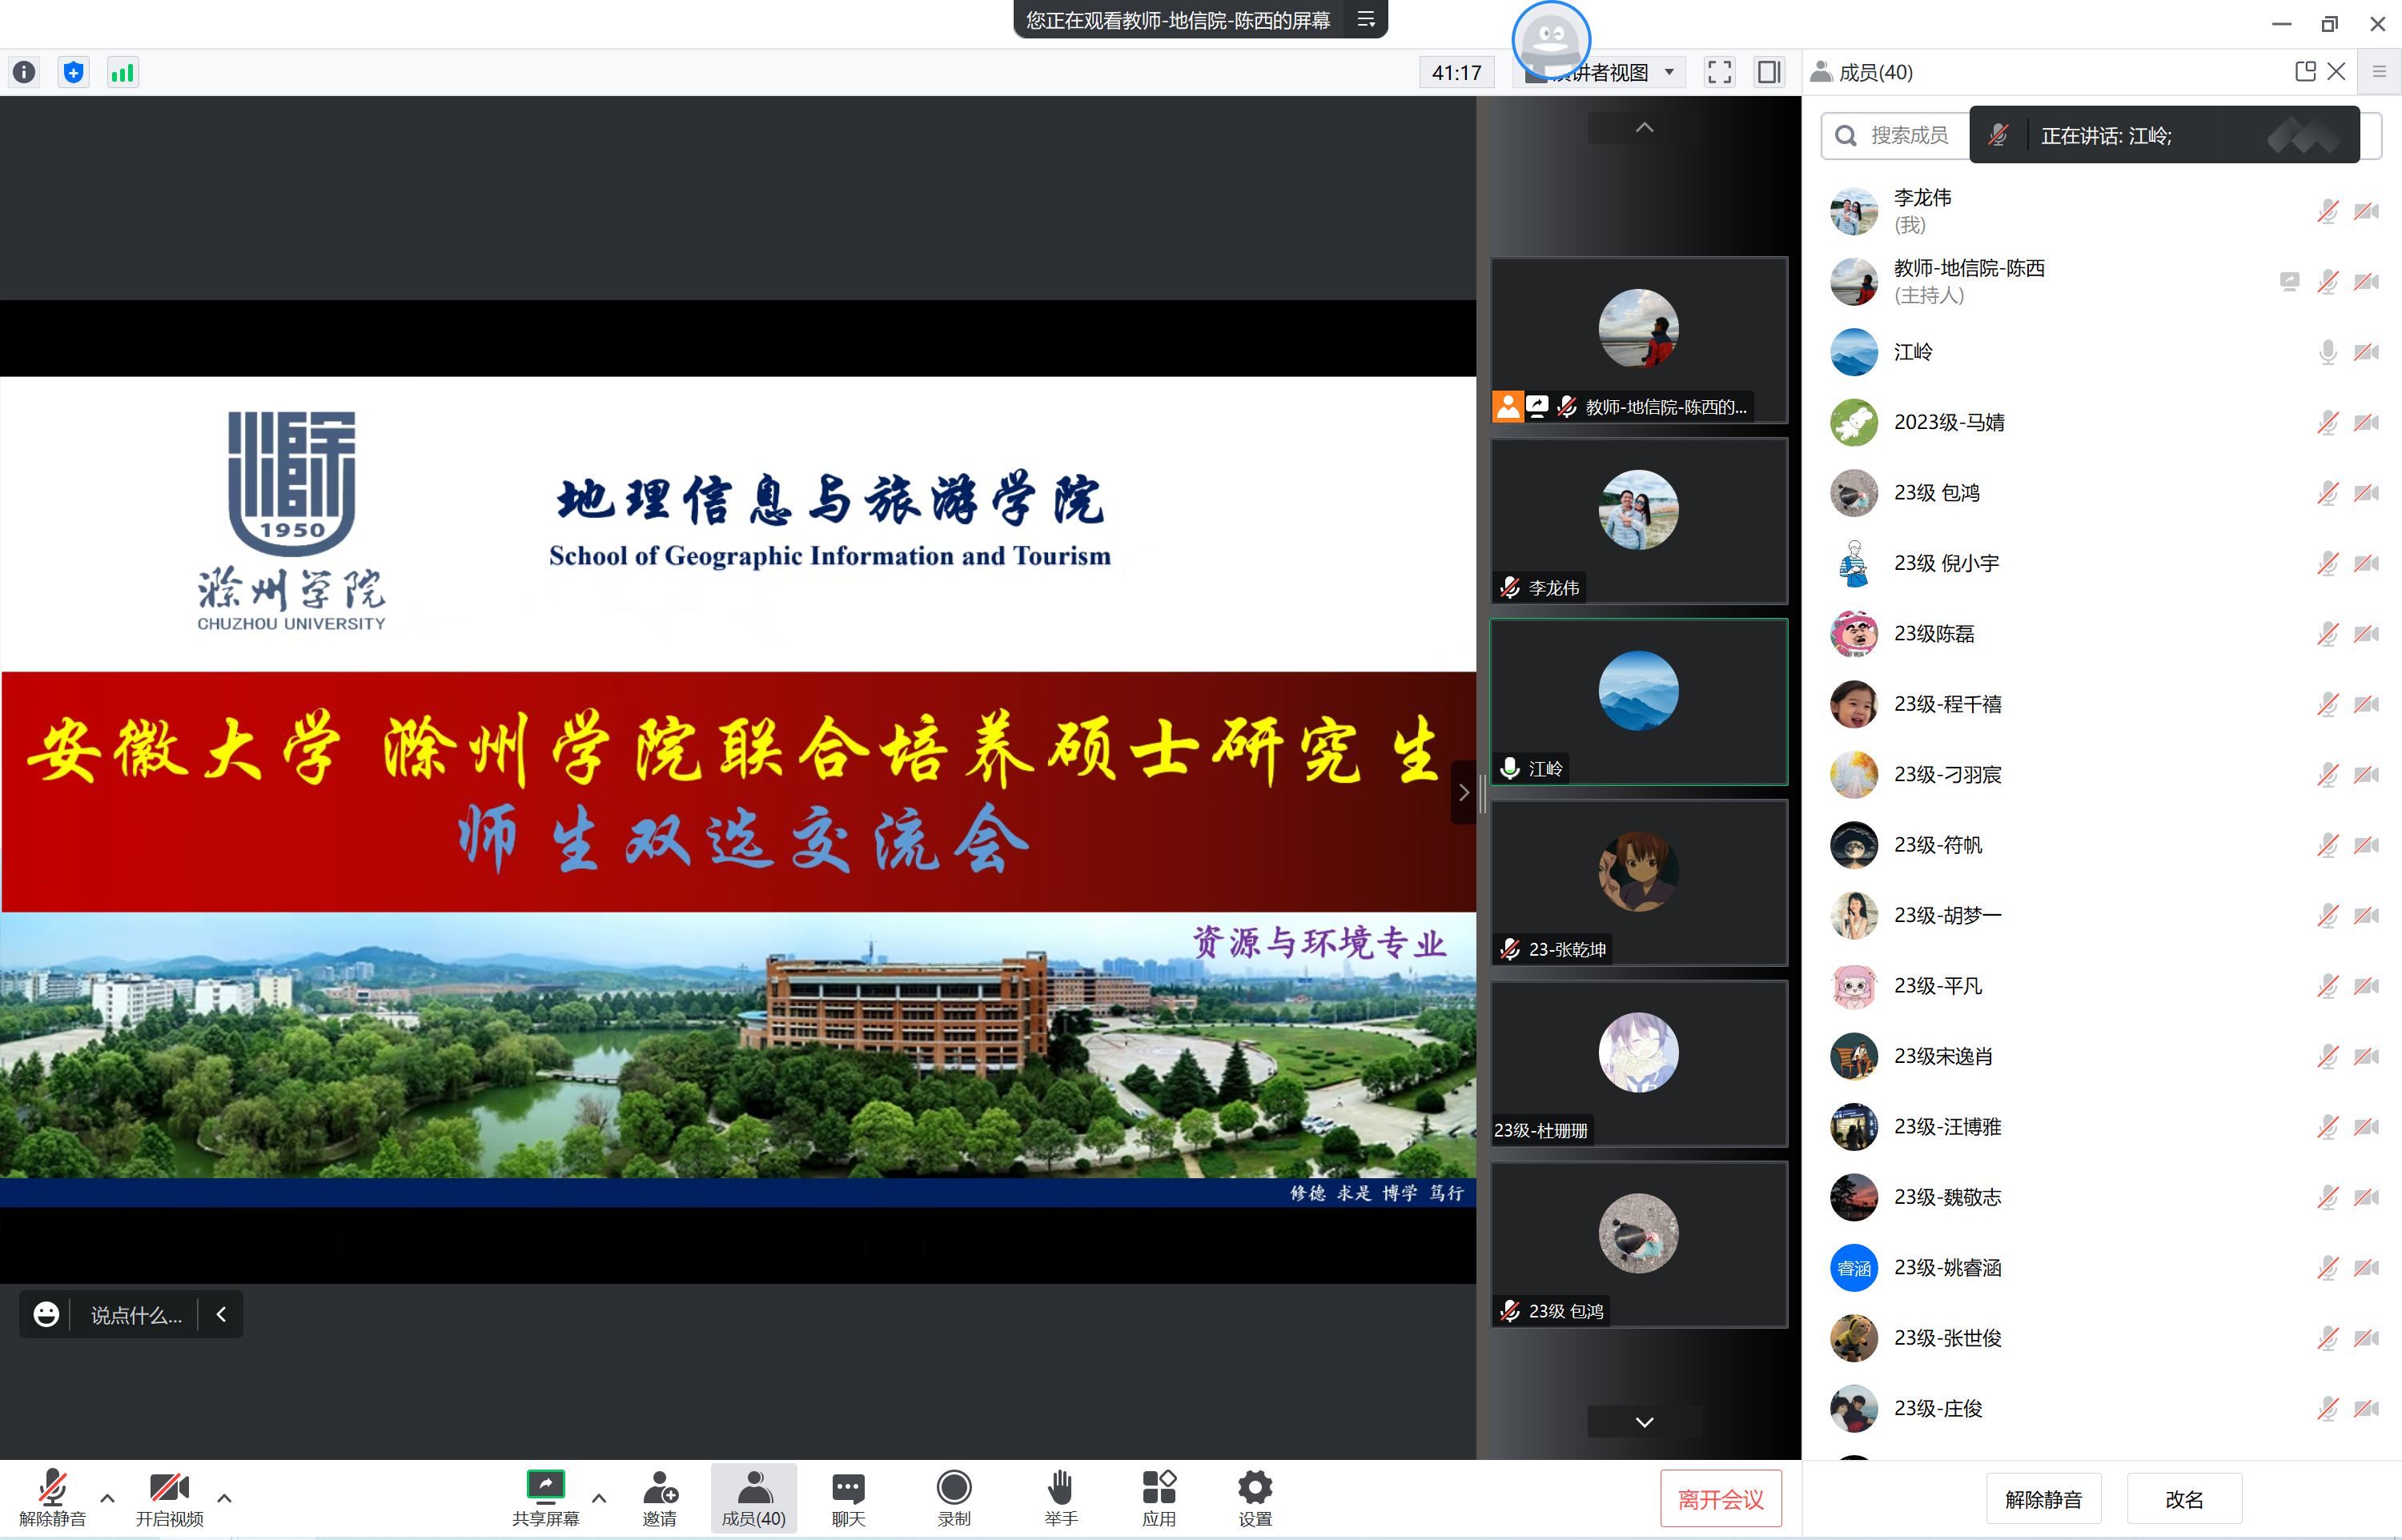Image resolution: width=2402 pixels, height=1540 pixels.
Task: Click avatar of 23级-魏敬志
Action: (1853, 1197)
